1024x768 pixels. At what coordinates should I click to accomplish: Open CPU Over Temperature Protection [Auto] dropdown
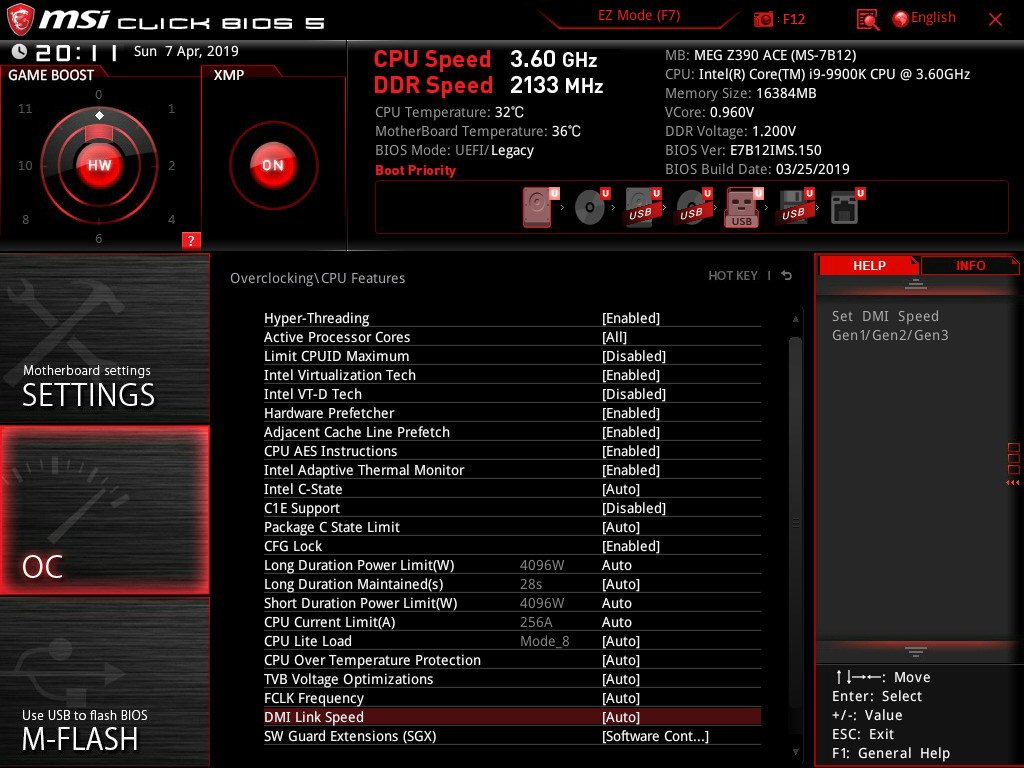click(x=620, y=660)
